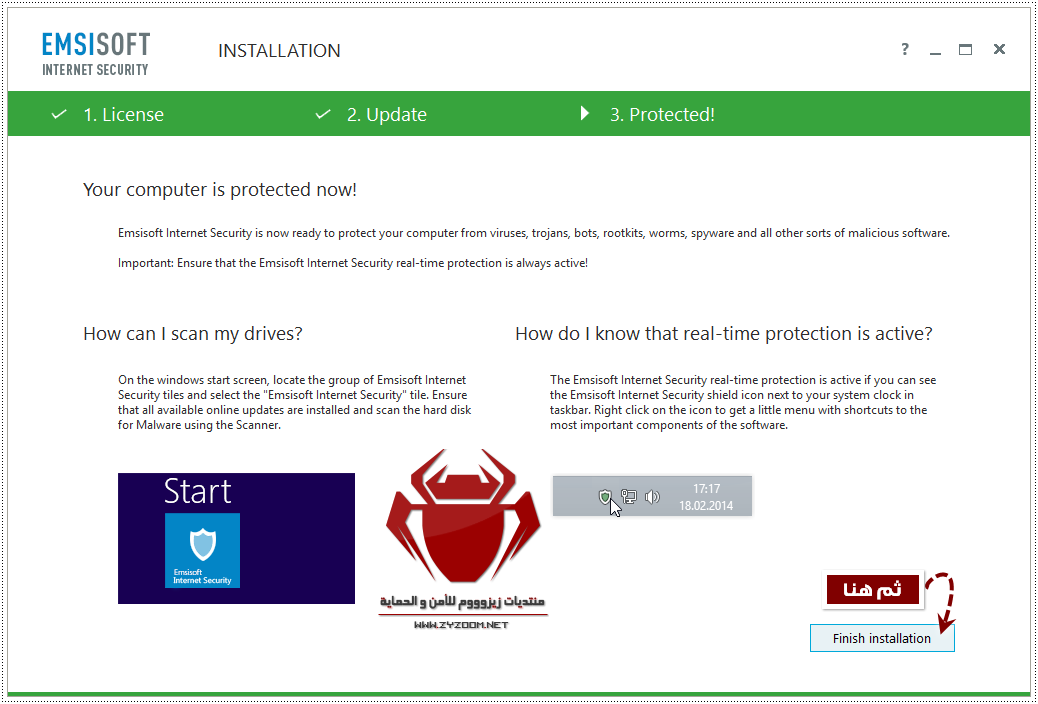Click the paragraph beginning 'On the windows start screen'

pyautogui.click(x=295, y=402)
